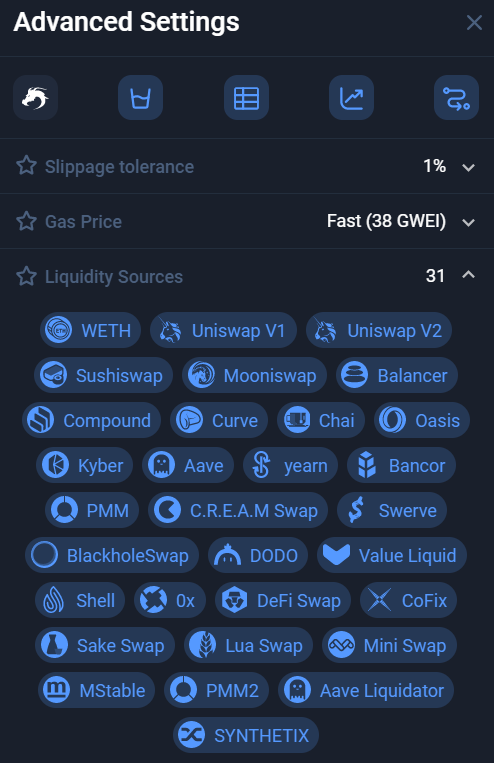Expand Gas Price Fast (38 GWEI) dropdown

468,222
